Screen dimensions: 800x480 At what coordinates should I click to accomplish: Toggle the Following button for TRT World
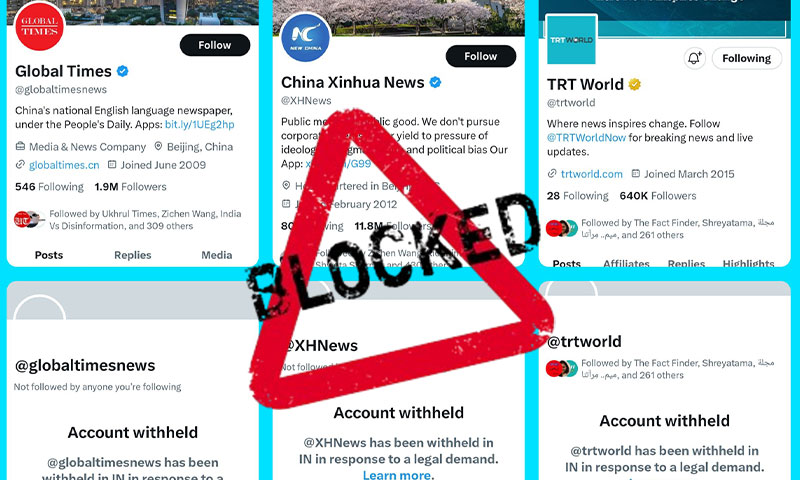[746, 58]
